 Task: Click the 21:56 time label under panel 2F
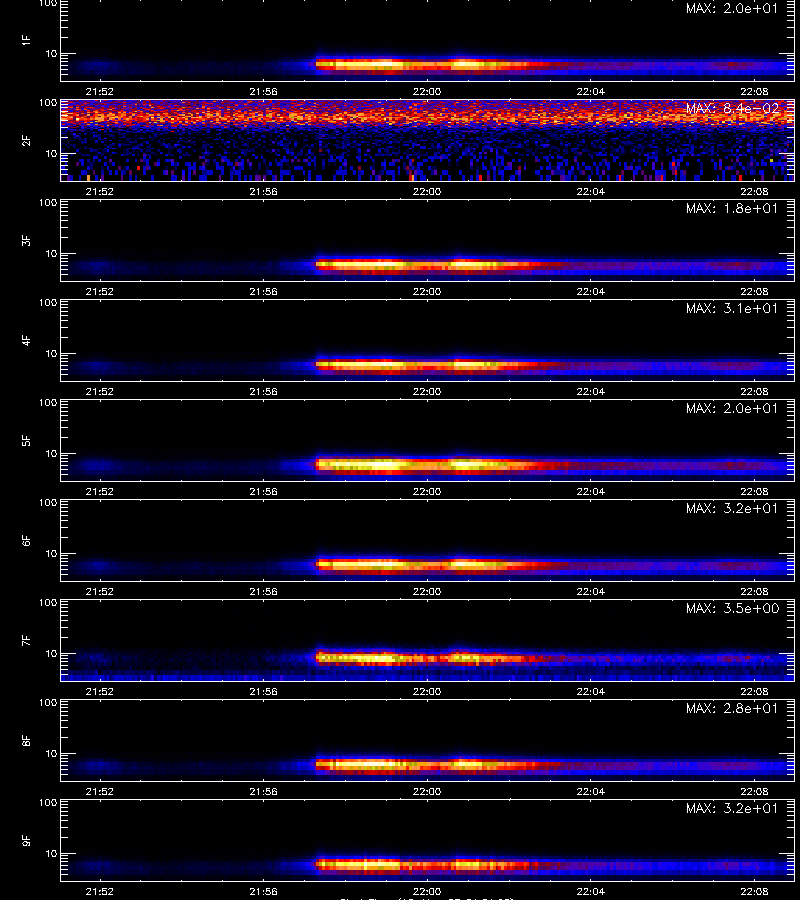(263, 192)
